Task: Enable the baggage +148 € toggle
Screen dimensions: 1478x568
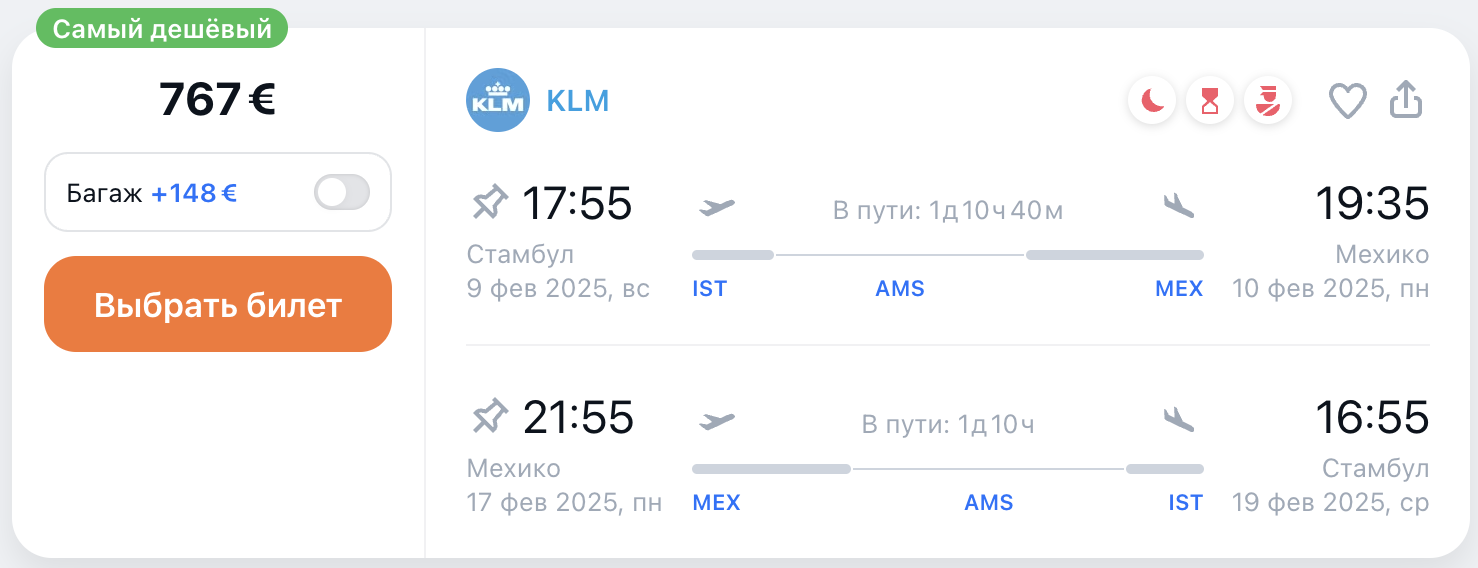Action: [342, 192]
